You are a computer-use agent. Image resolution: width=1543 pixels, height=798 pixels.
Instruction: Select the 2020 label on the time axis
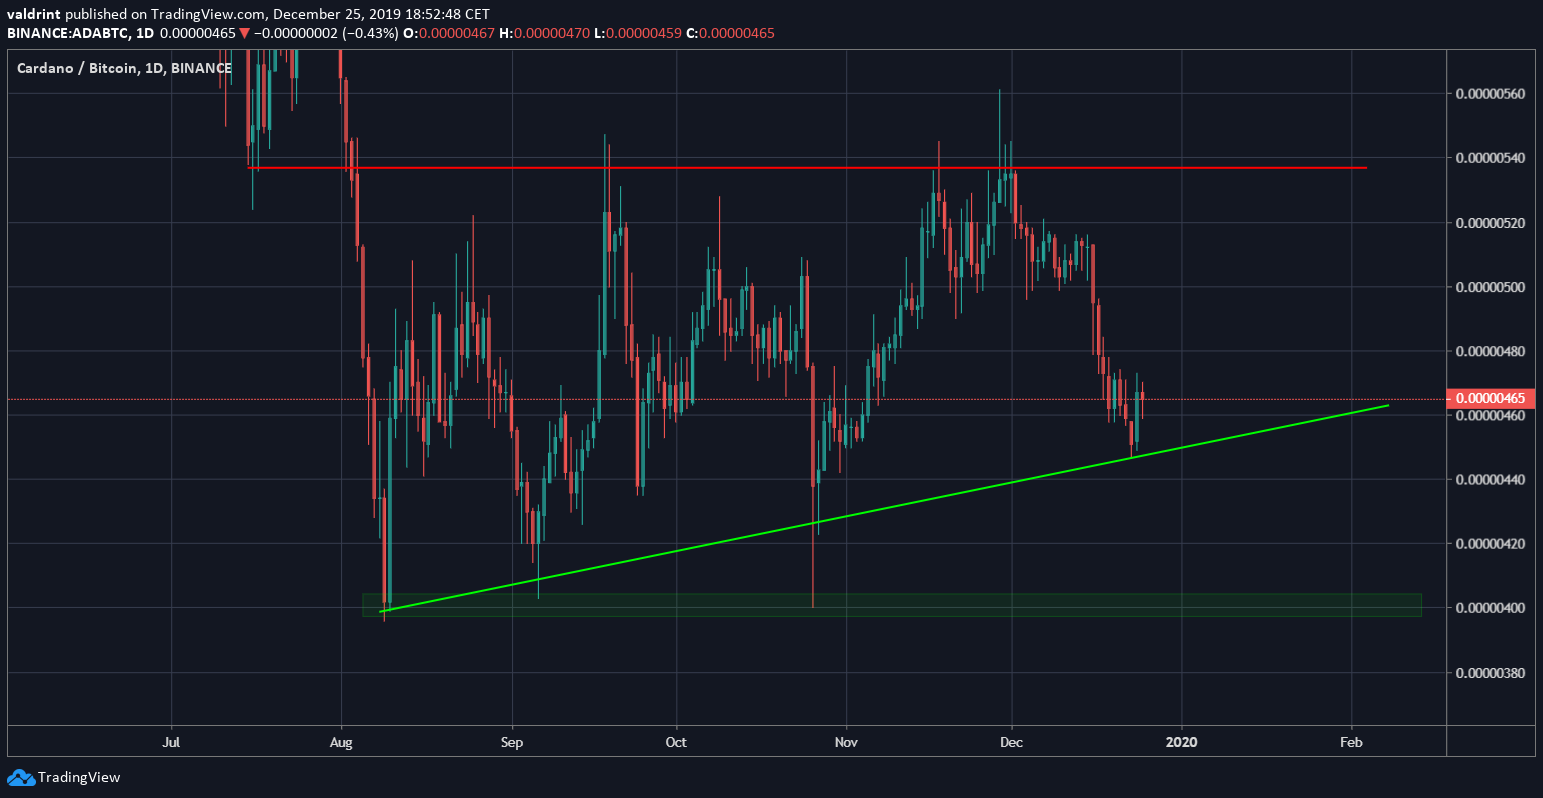pyautogui.click(x=1182, y=742)
